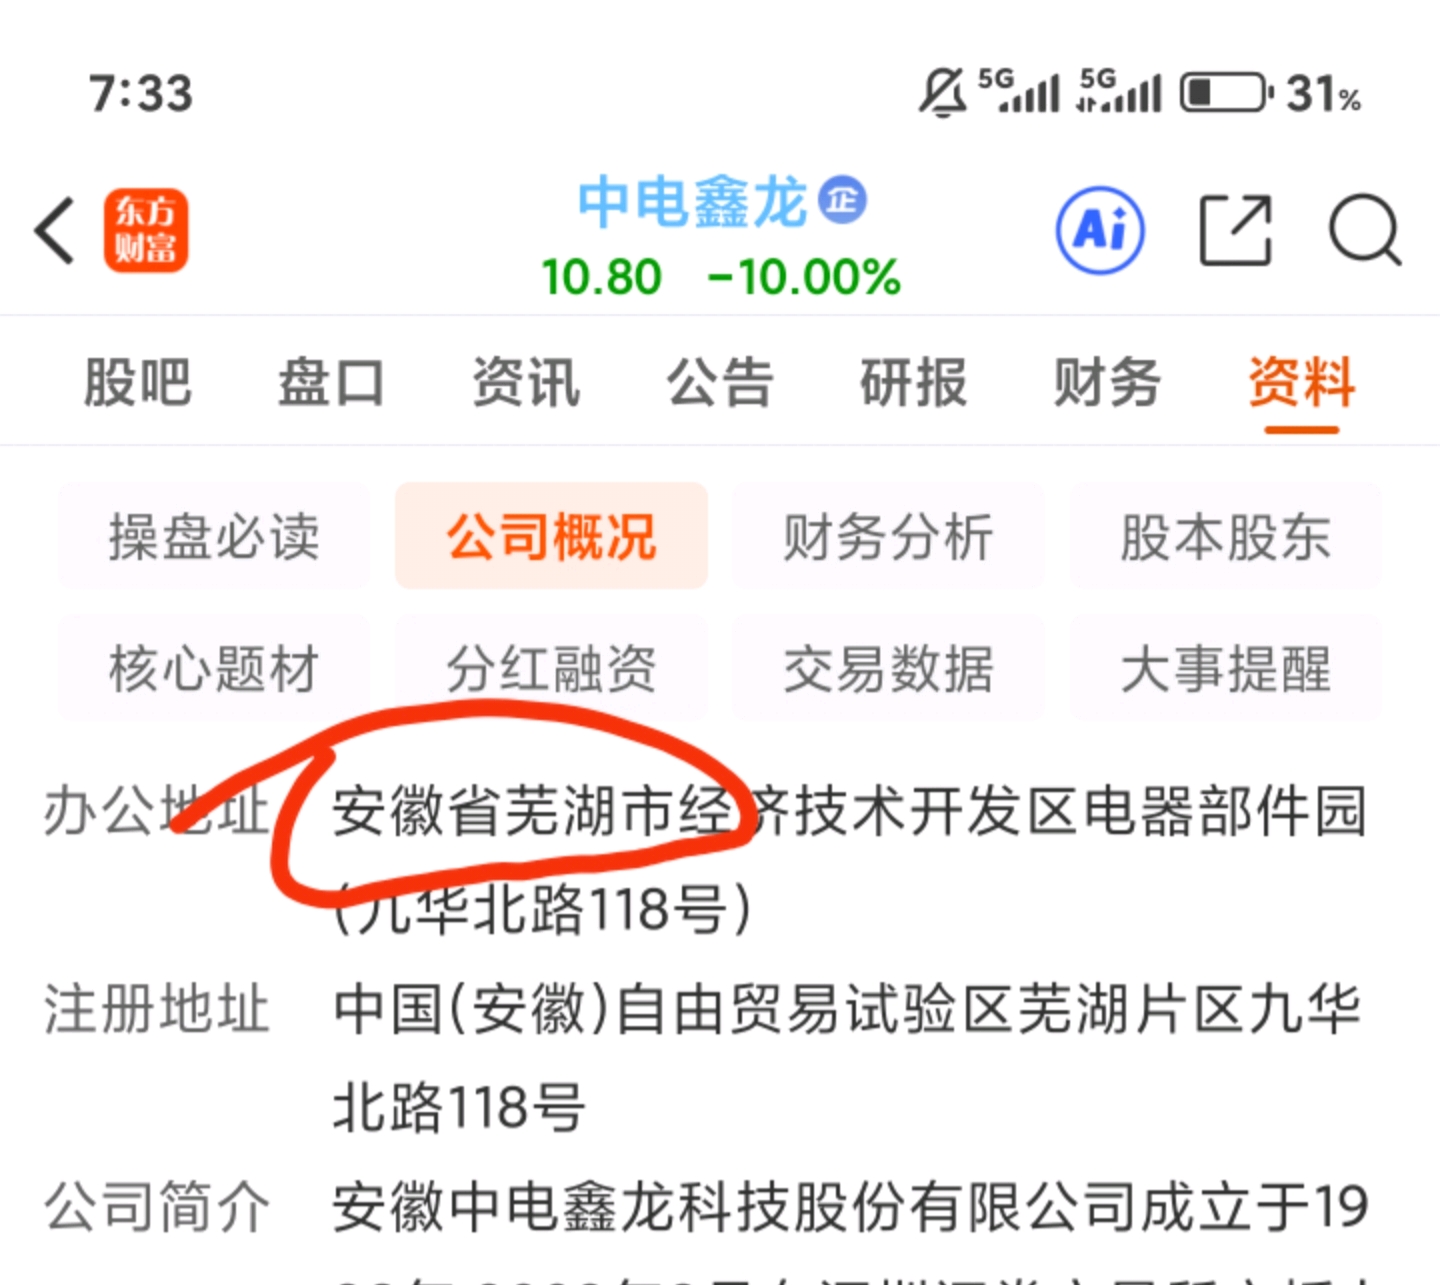This screenshot has height=1285, width=1440.
Task: Tap the battery status icon
Action: click(x=1226, y=93)
